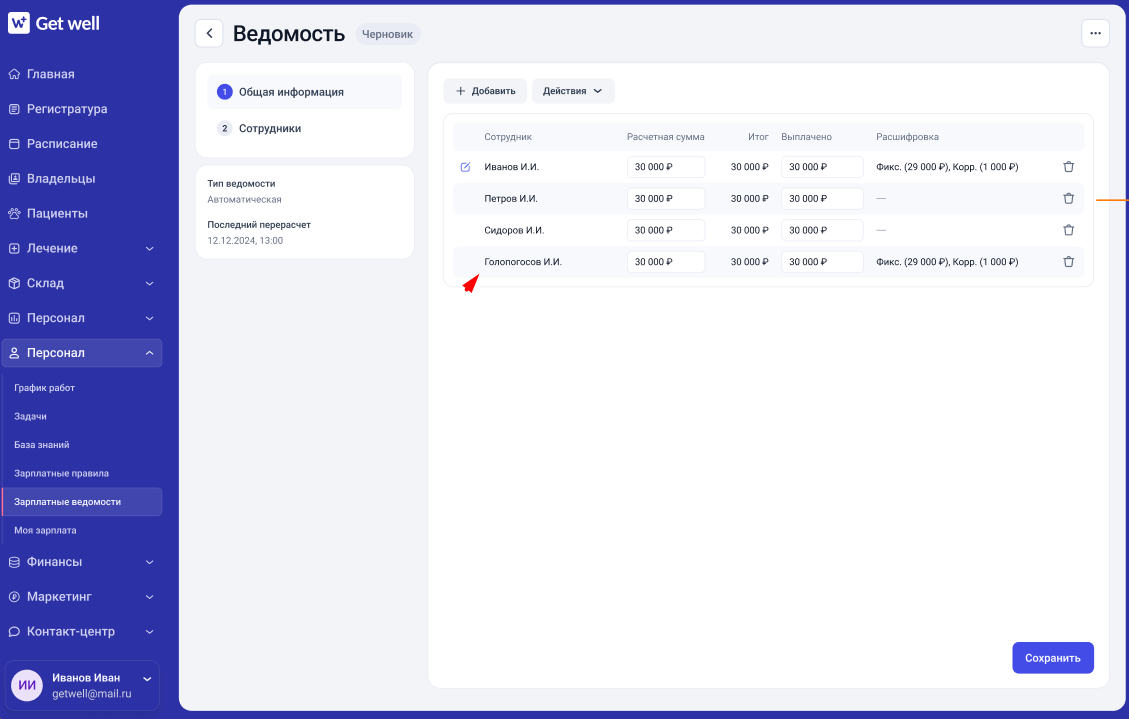Edit Выплачено amount for Сидоров И.И.
The image size is (1129, 719).
click(822, 230)
